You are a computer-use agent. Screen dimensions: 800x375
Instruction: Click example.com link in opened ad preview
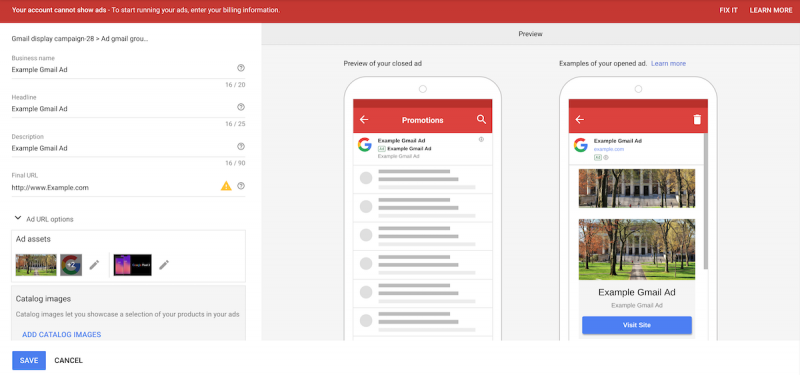609,149
